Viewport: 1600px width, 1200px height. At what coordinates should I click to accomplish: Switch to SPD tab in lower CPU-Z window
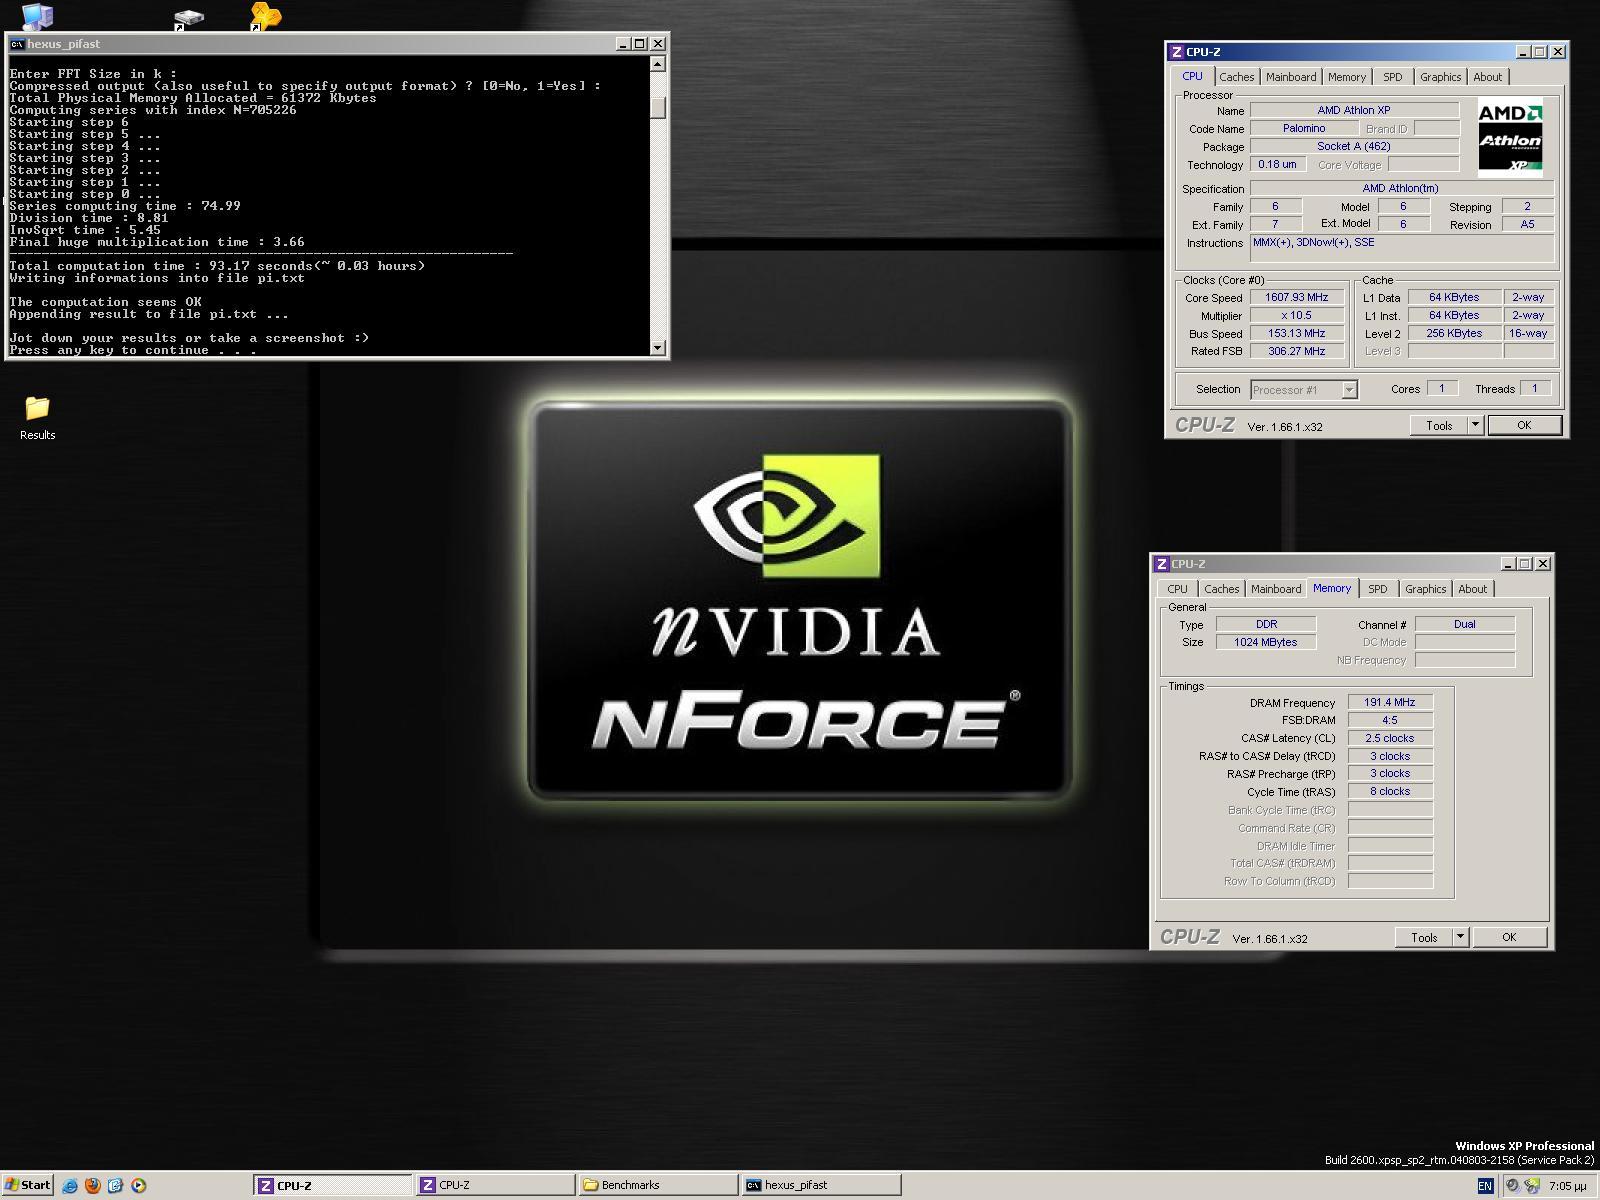pyautogui.click(x=1378, y=589)
